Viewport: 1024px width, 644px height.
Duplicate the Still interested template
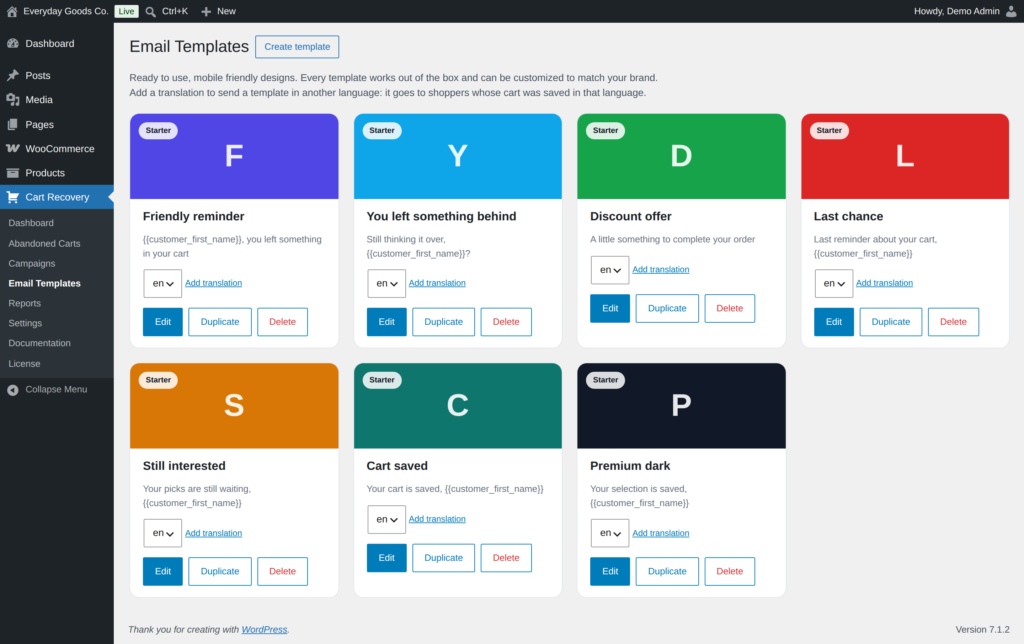click(x=219, y=571)
